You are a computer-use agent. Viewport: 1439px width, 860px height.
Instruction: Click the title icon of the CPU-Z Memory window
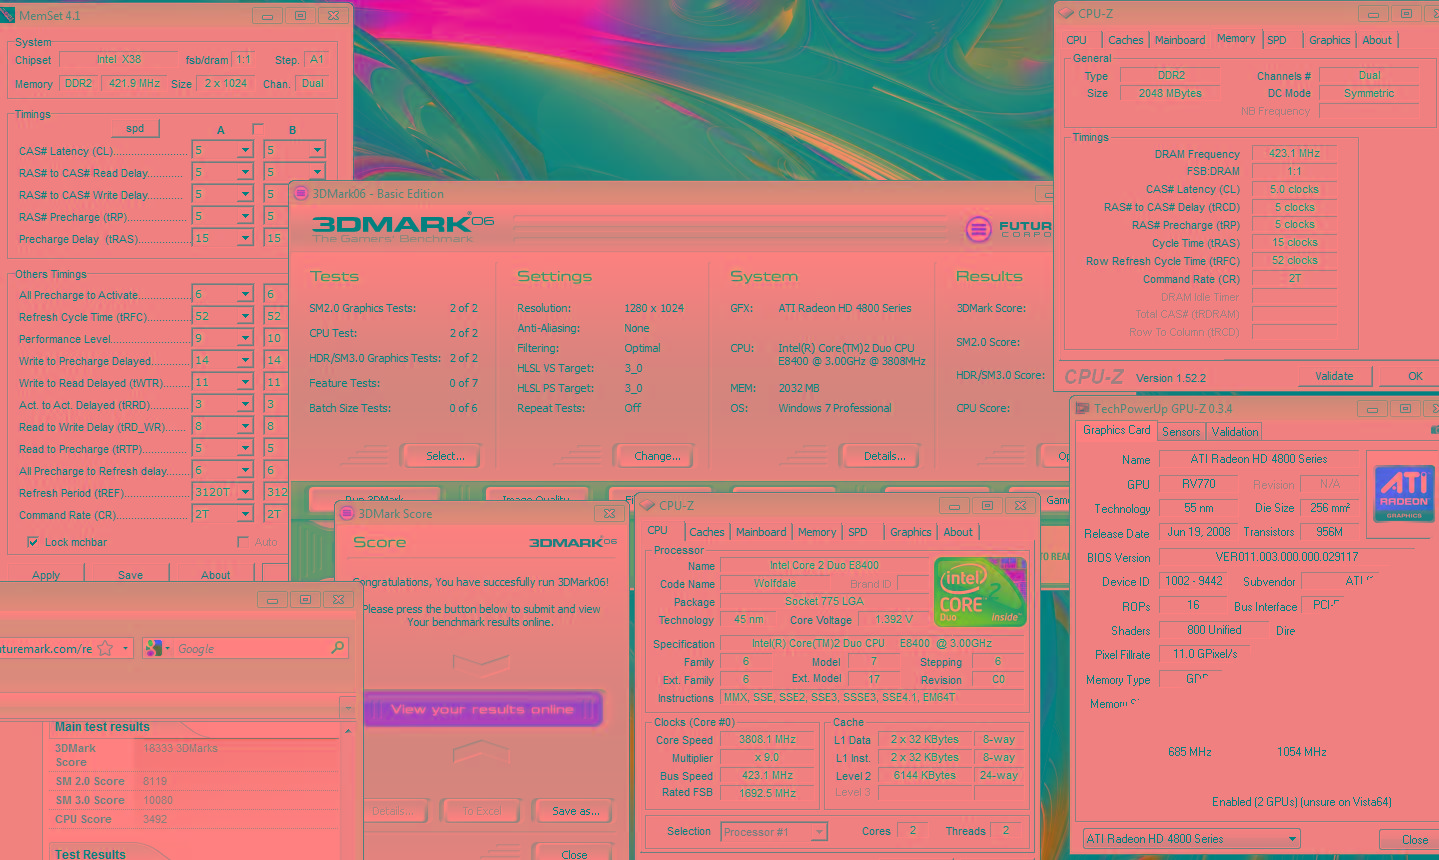pyautogui.click(x=1066, y=14)
